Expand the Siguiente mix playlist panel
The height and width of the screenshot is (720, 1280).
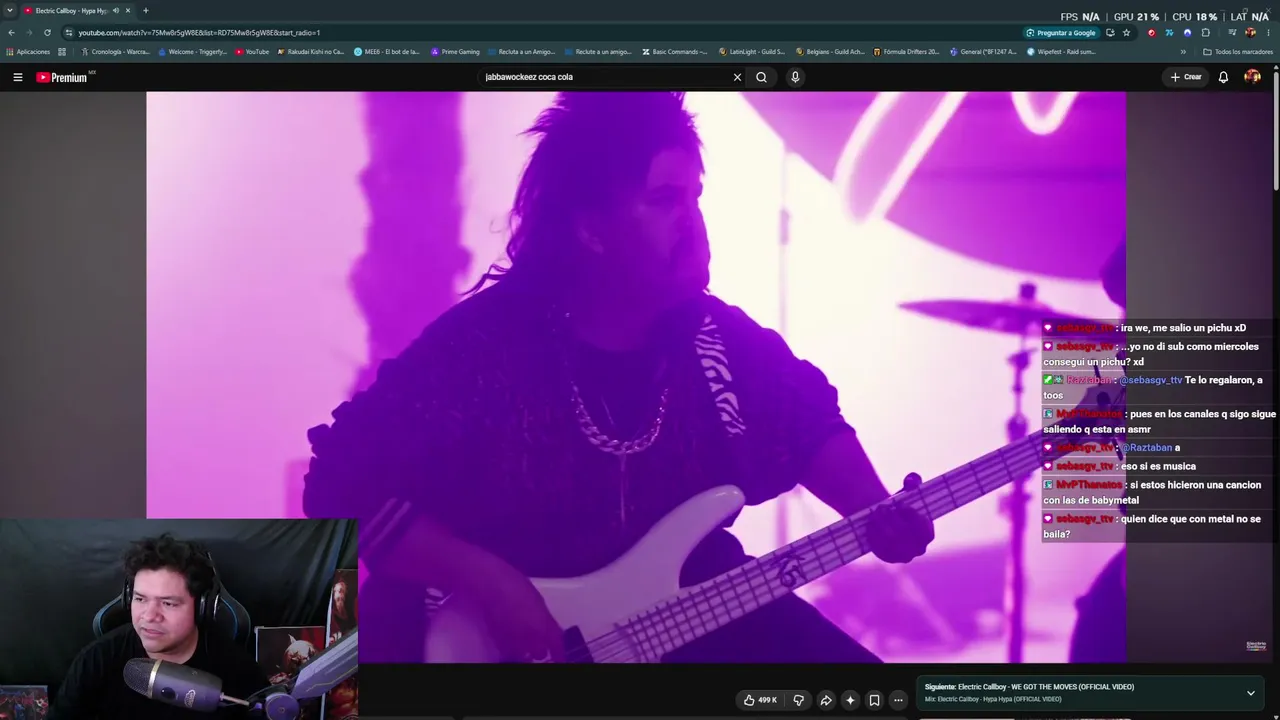1250,693
